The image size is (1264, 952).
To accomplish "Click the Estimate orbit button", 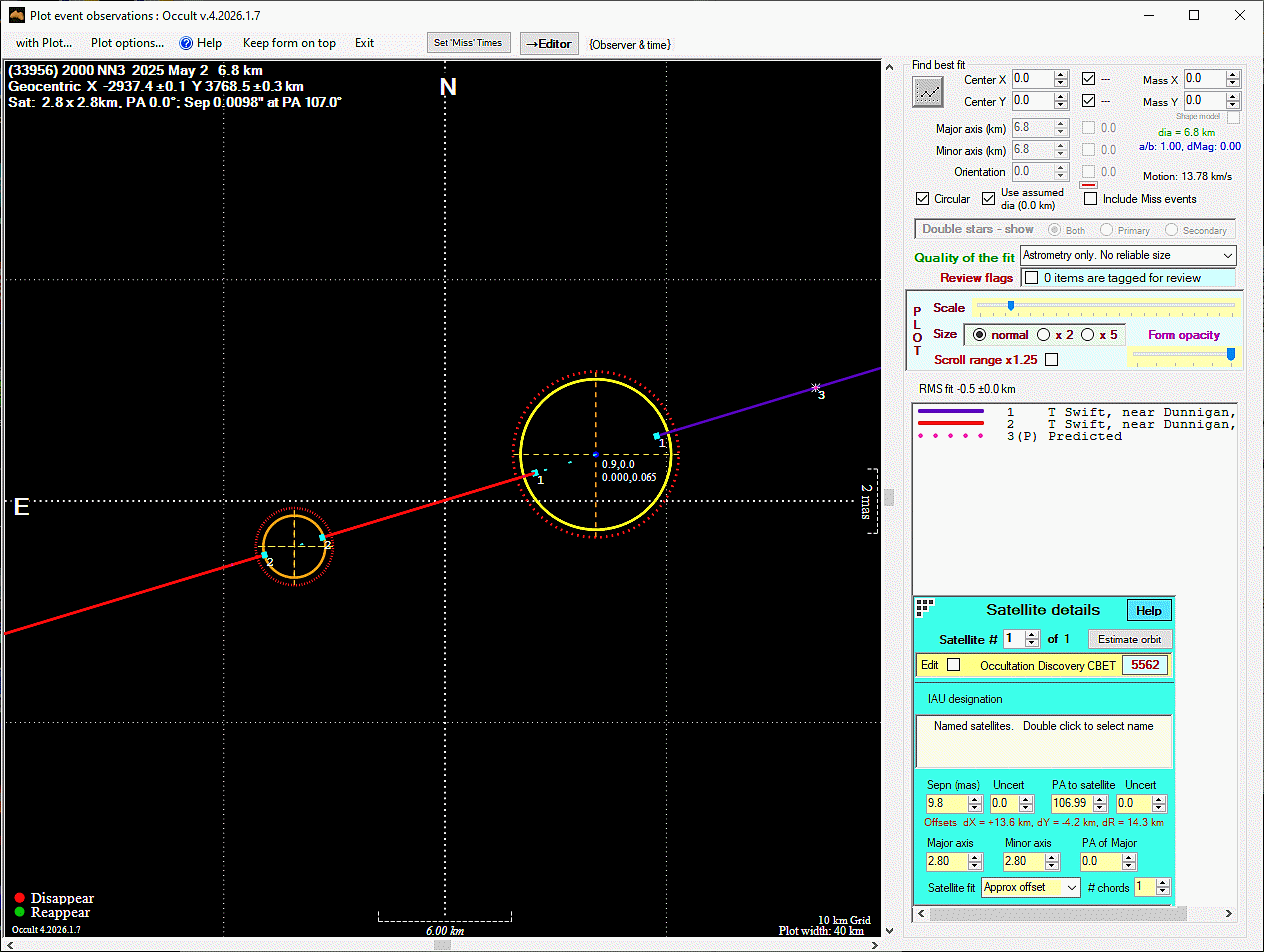I will 1129,639.
